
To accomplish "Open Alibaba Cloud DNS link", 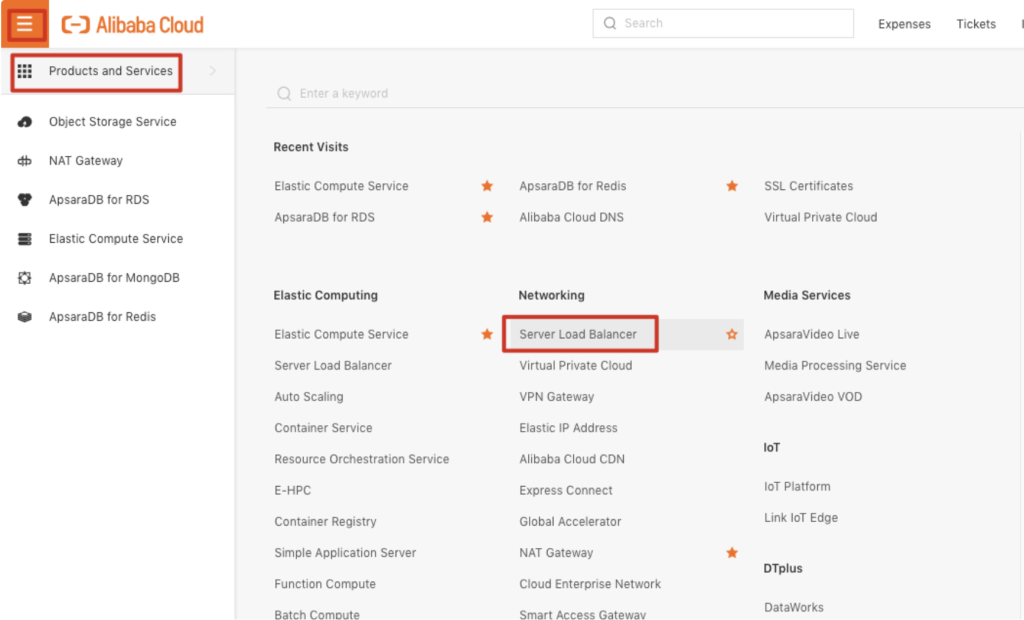I will 571,218.
